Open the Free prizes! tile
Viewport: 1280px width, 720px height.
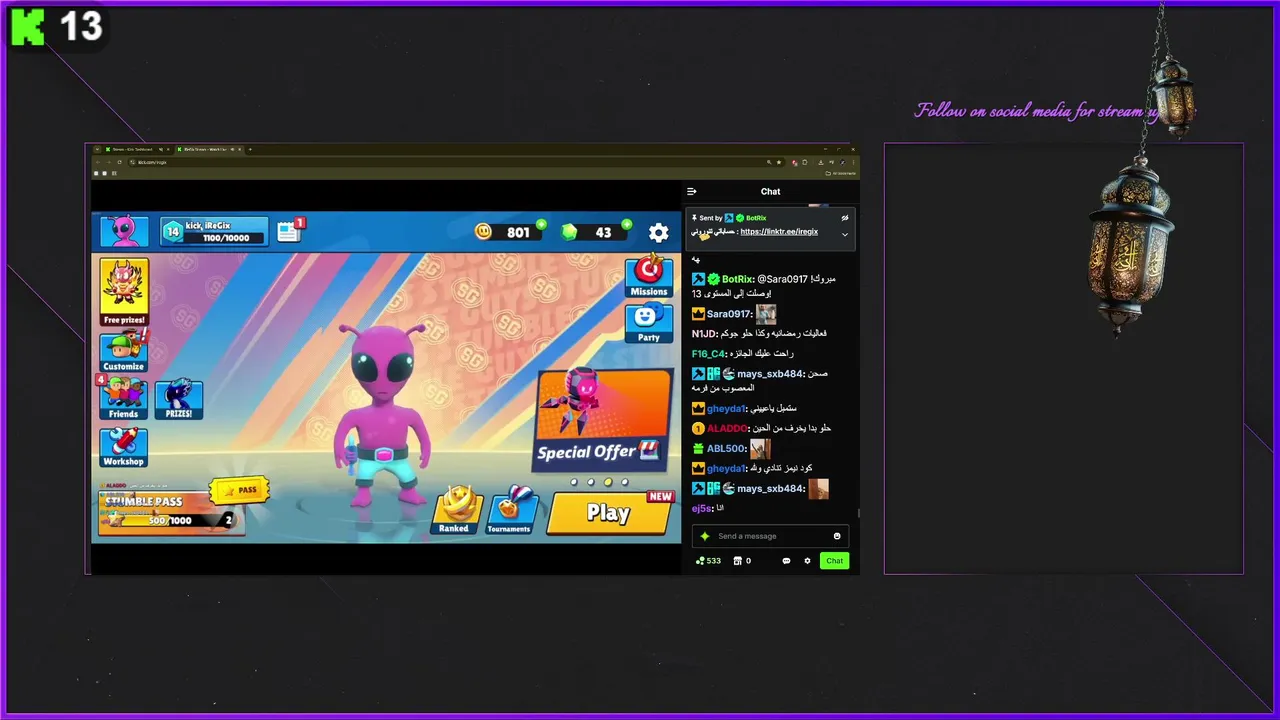(x=124, y=292)
